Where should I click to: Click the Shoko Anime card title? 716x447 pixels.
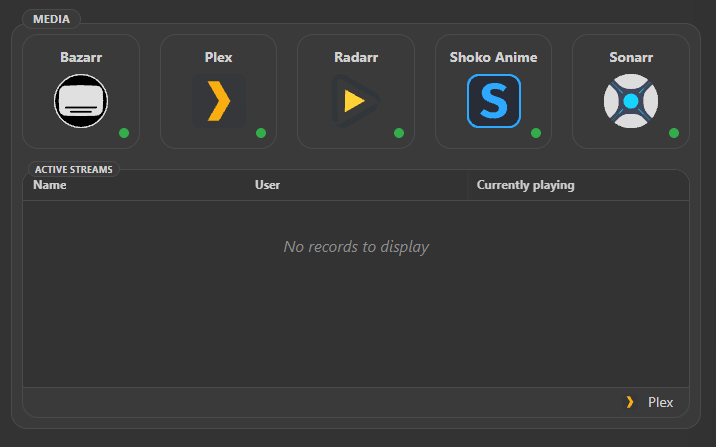pyautogui.click(x=493, y=58)
